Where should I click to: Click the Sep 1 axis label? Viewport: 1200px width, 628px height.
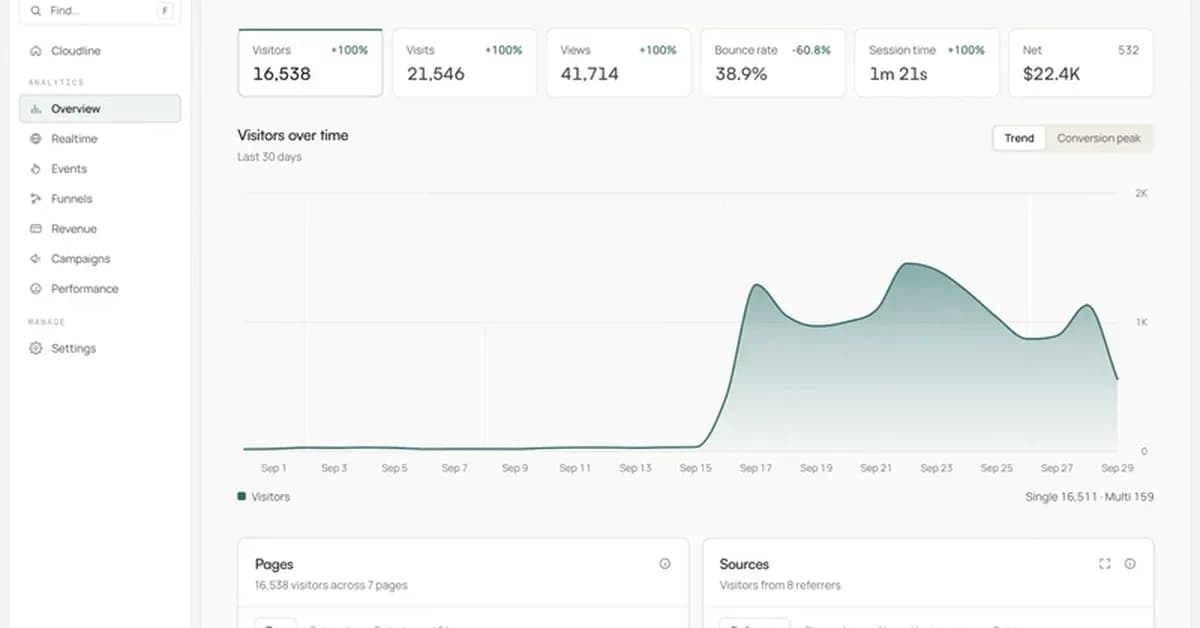[x=273, y=468]
